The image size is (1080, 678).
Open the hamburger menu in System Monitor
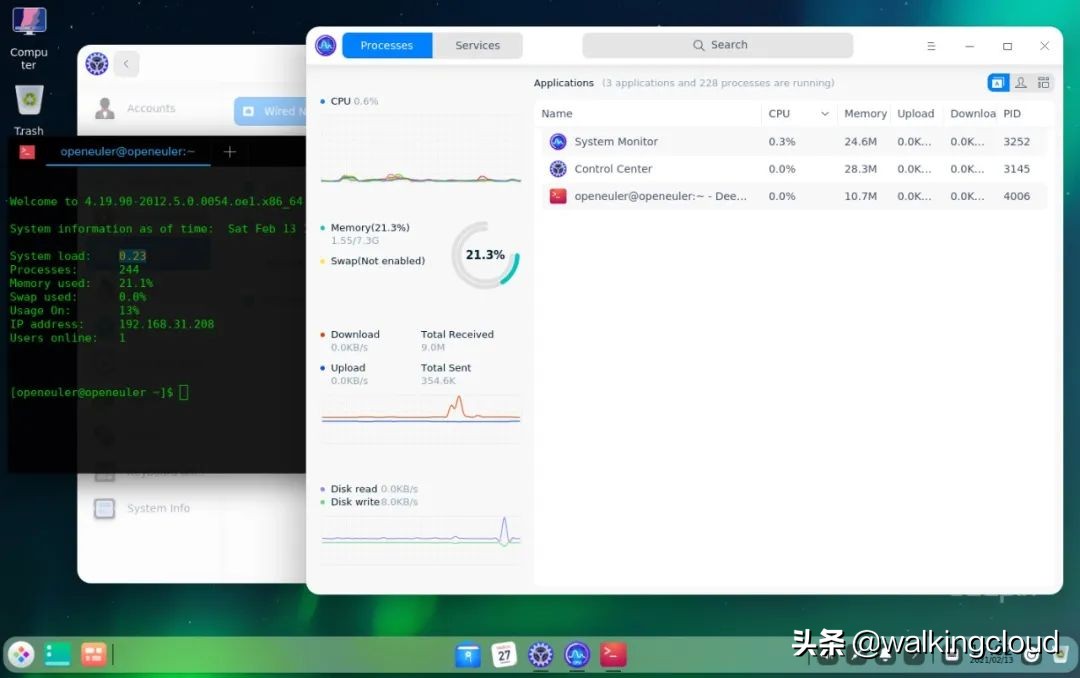[929, 45]
